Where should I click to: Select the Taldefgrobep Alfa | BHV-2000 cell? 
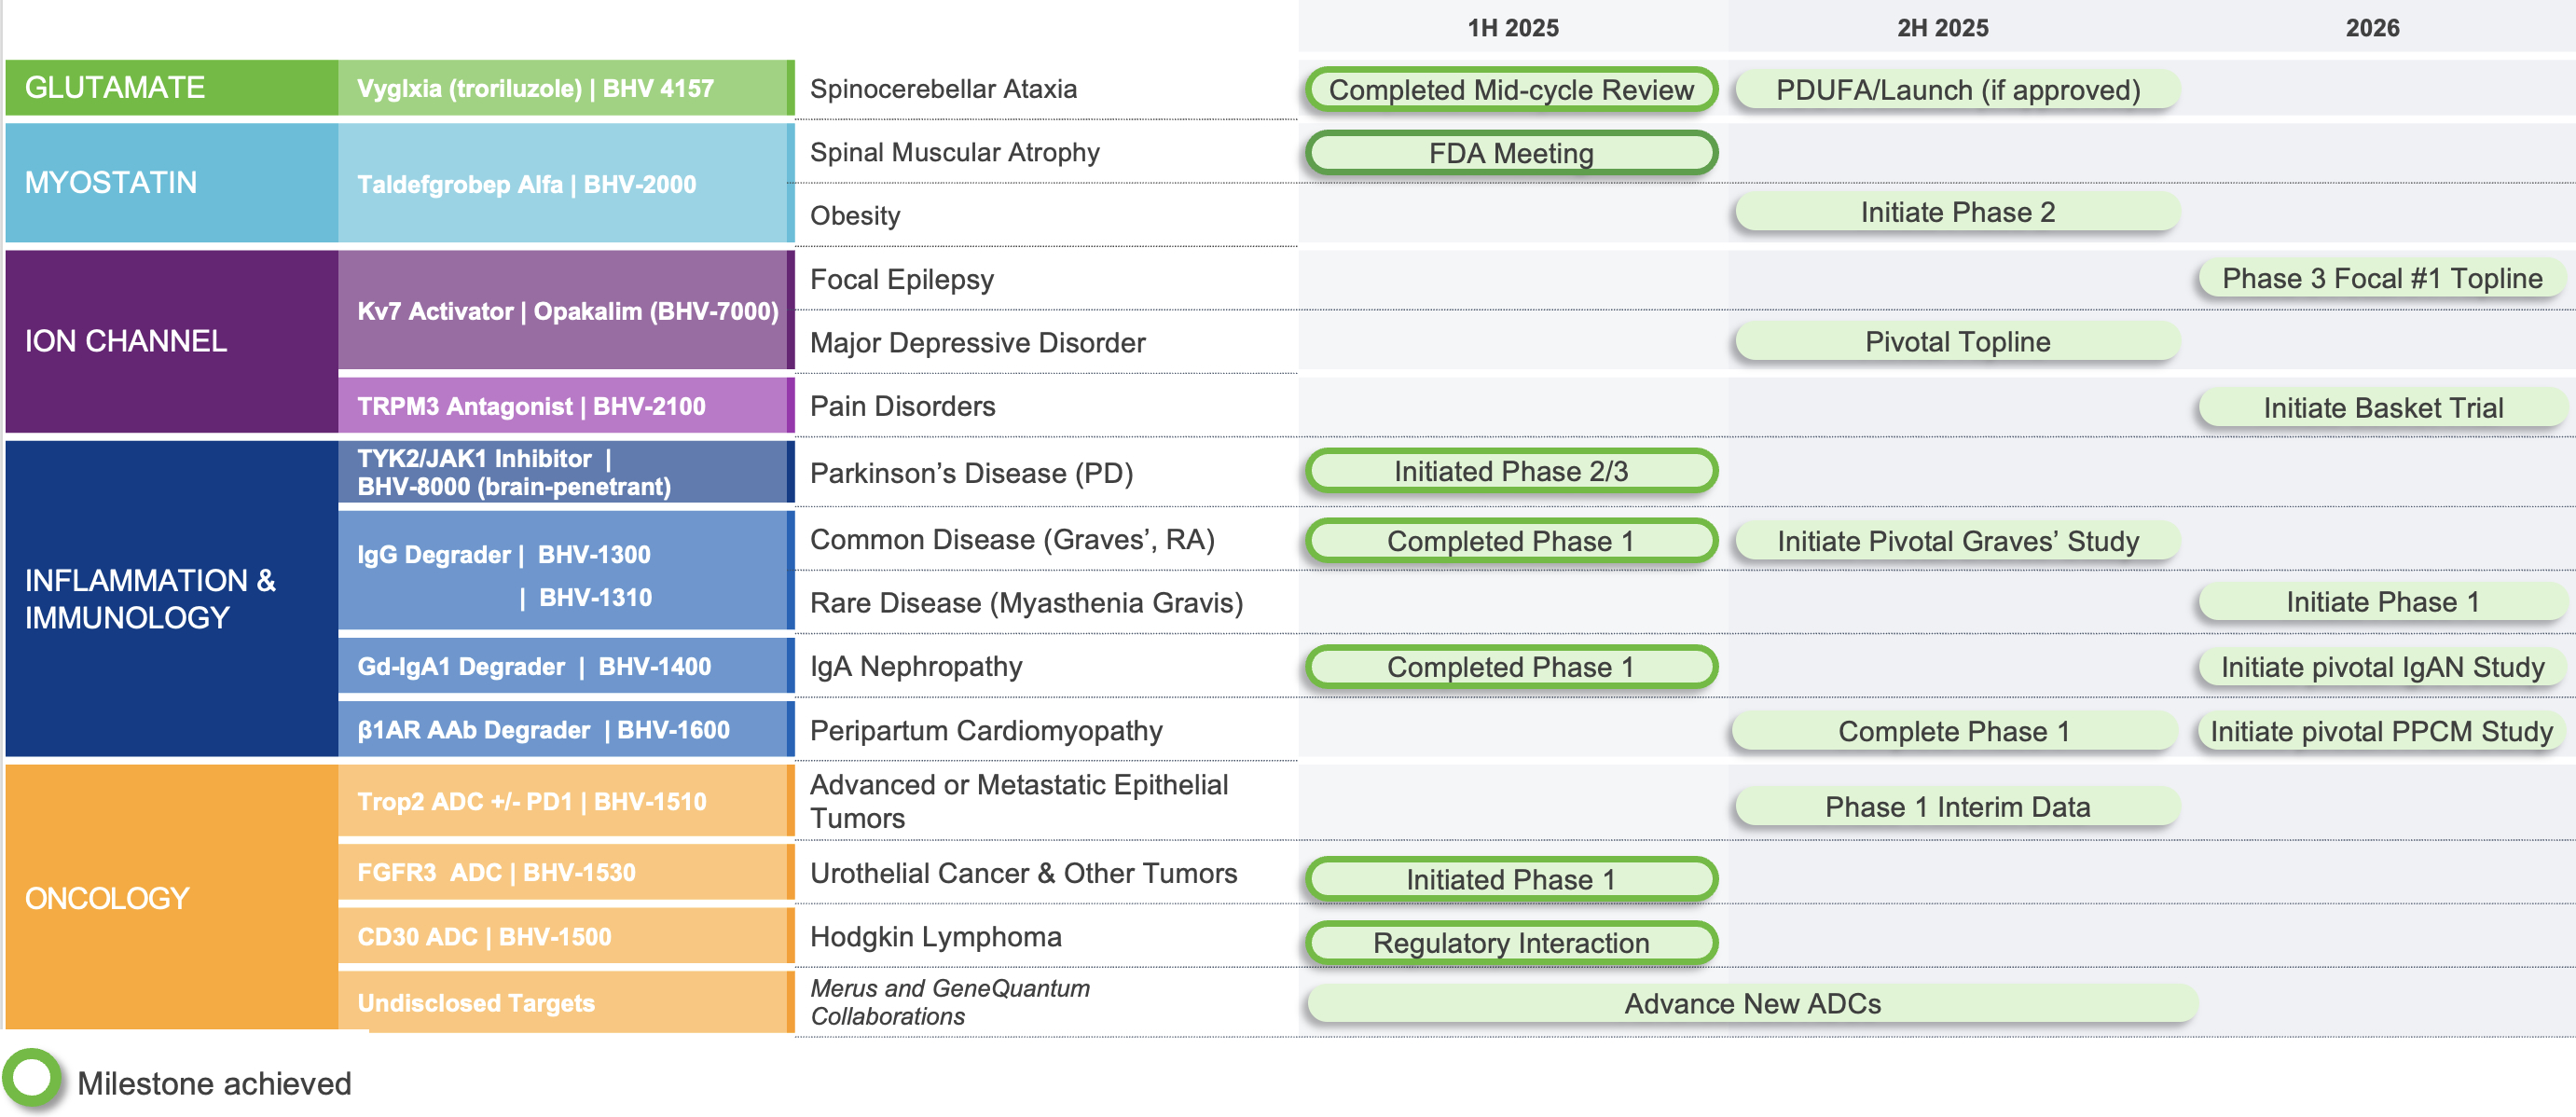565,184
